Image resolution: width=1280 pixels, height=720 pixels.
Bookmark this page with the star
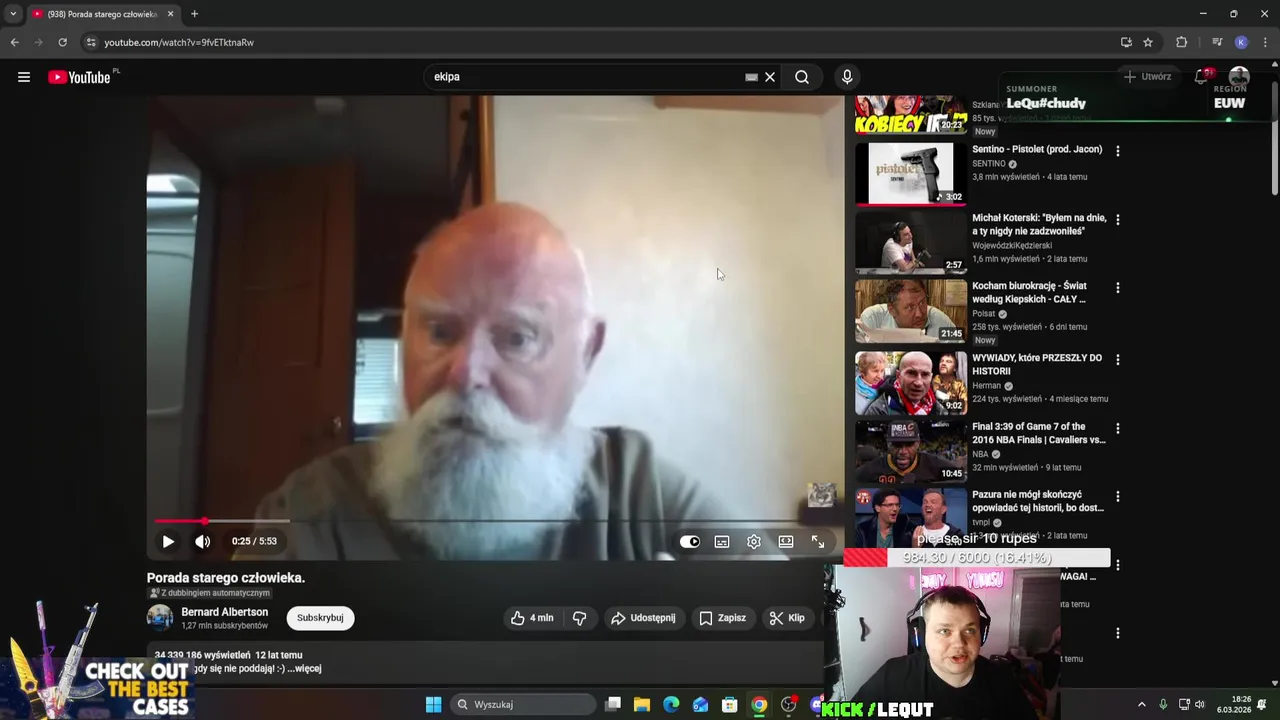point(1148,42)
